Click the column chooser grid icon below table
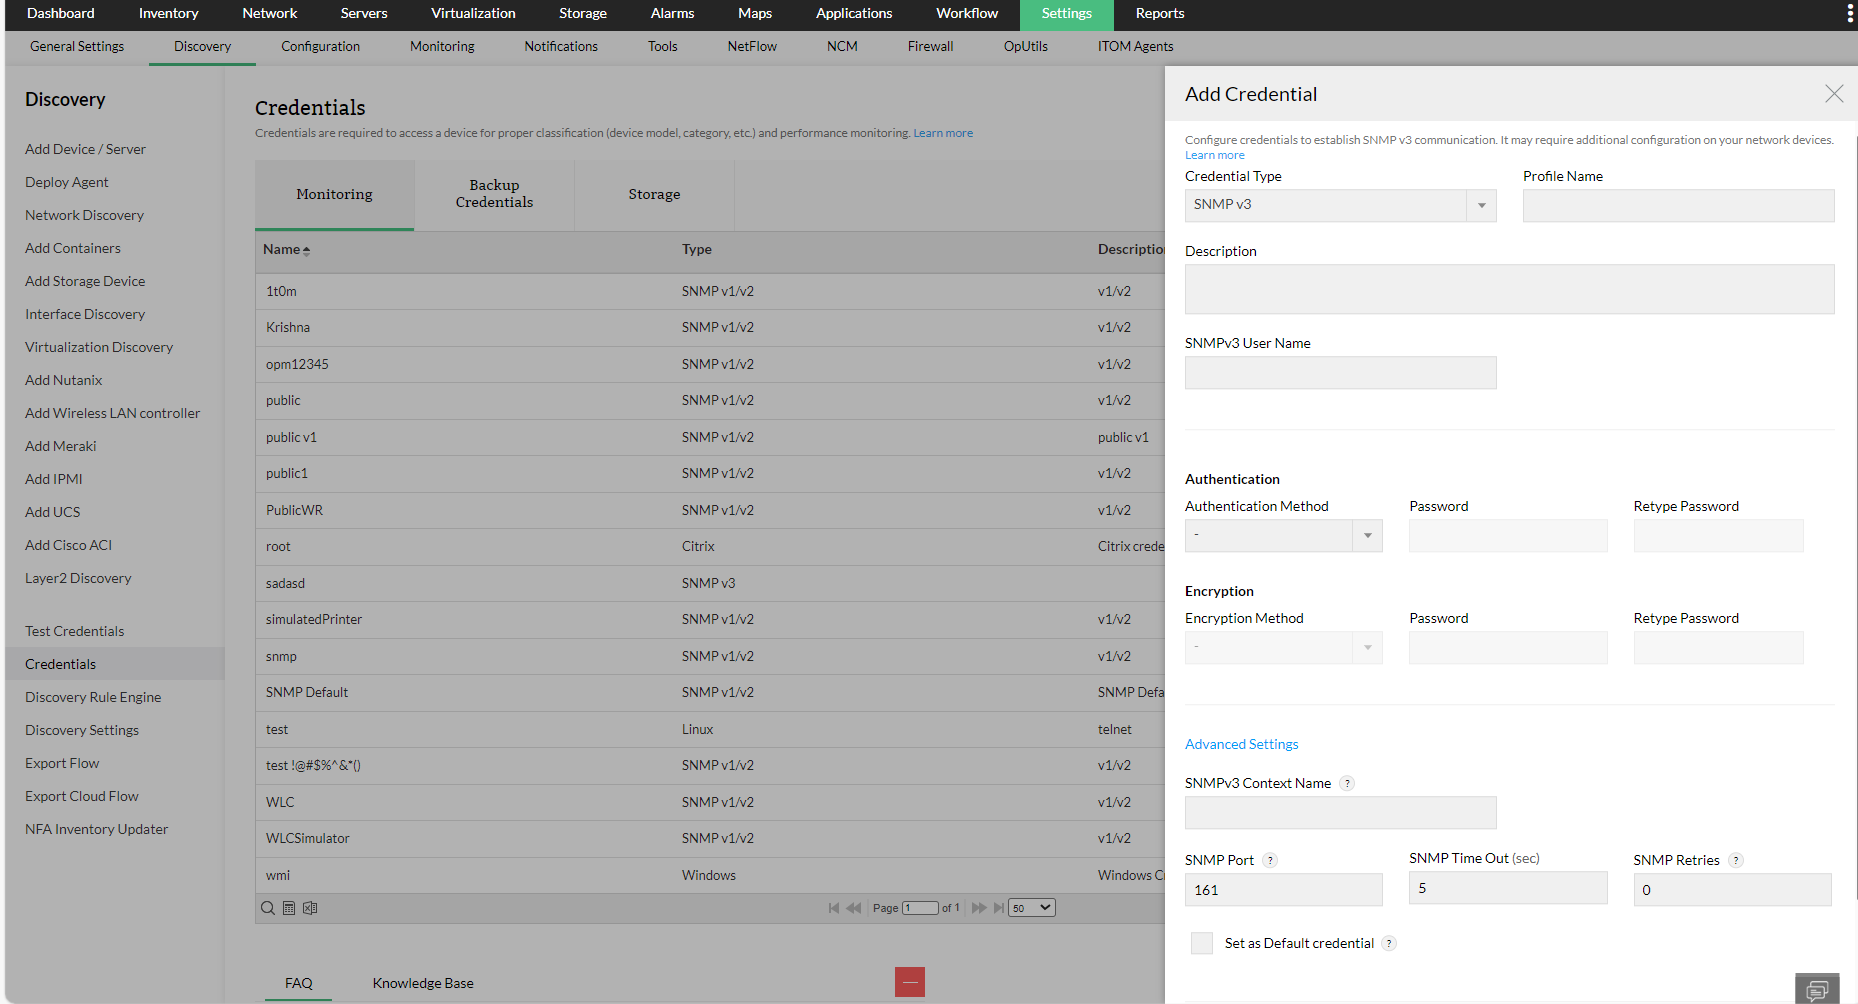This screenshot has height=1004, width=1858. click(x=289, y=908)
